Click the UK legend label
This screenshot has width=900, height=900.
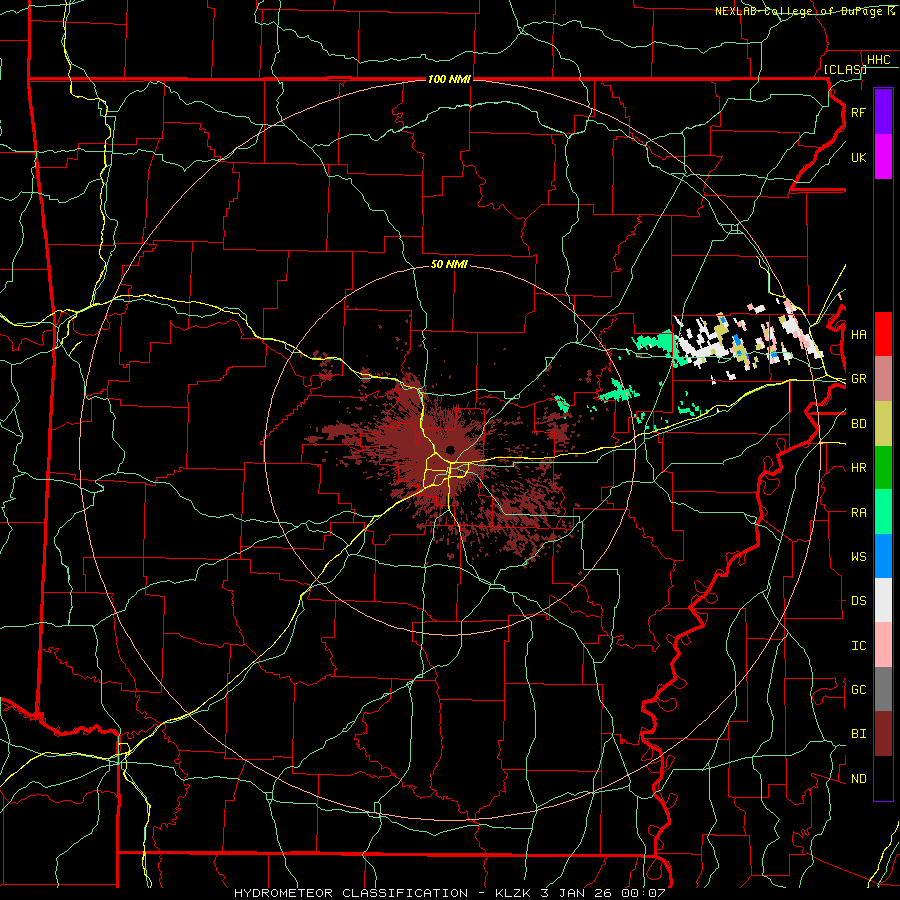tap(858, 157)
